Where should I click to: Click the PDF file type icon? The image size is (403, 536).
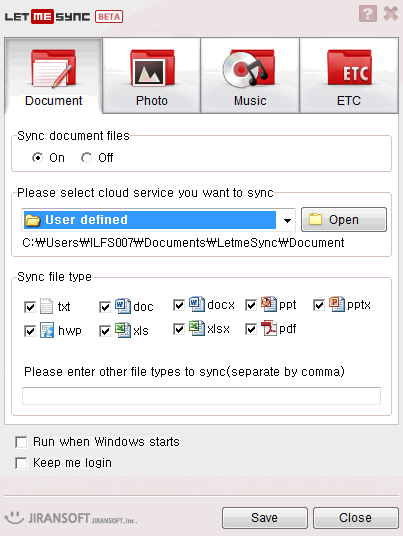pos(269,328)
